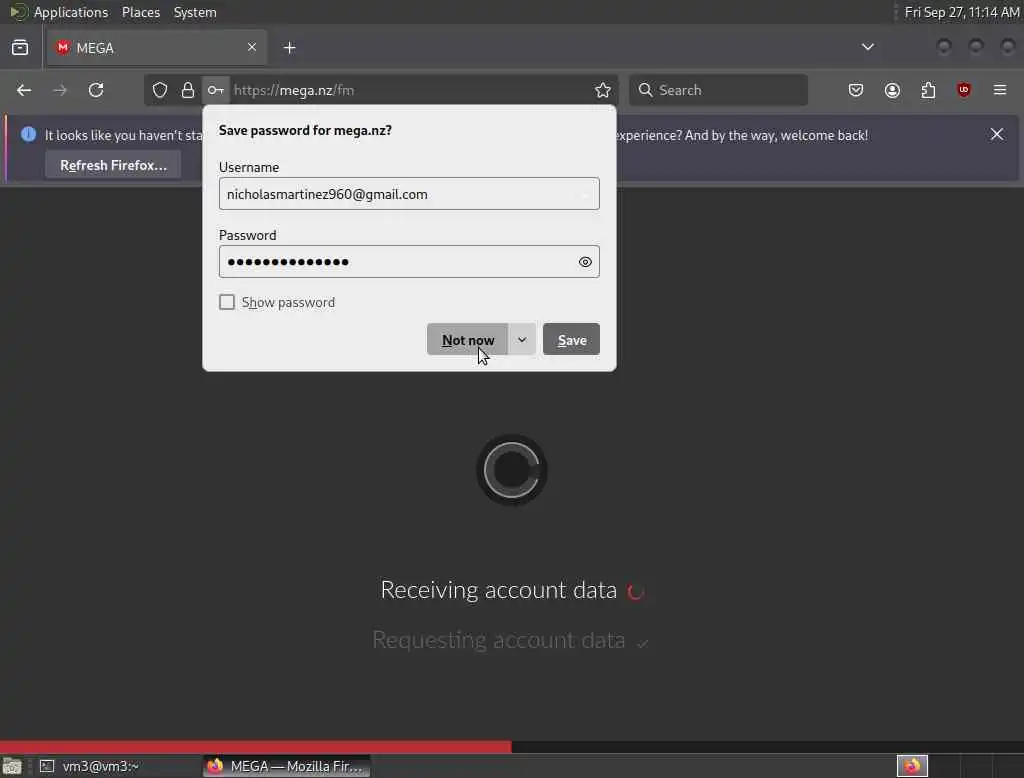Click the Username input field
Viewport: 1024px width, 778px height.
tap(409, 194)
